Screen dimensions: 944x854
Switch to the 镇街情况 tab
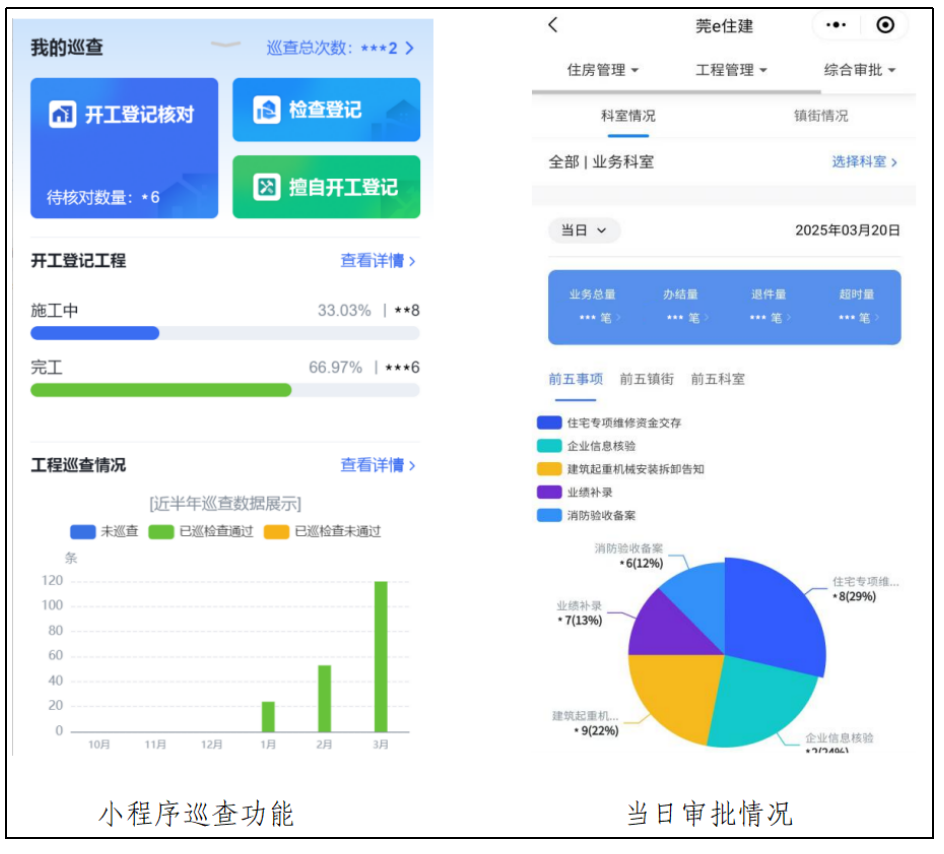pyautogui.click(x=821, y=116)
